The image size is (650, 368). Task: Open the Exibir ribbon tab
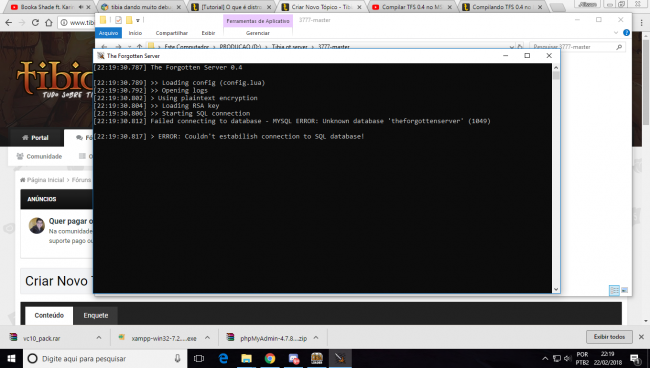208,33
